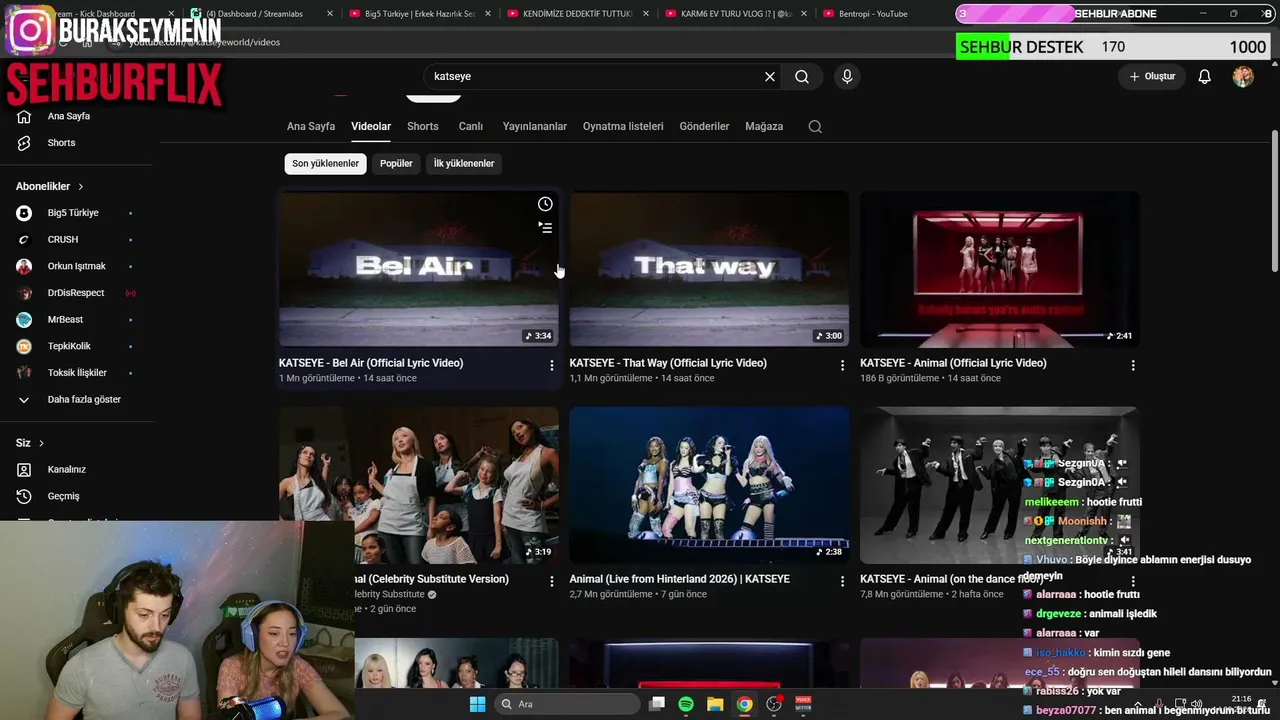Viewport: 1280px width, 720px height.
Task: Filter videos by Son yüklenenler
Action: 326,164
